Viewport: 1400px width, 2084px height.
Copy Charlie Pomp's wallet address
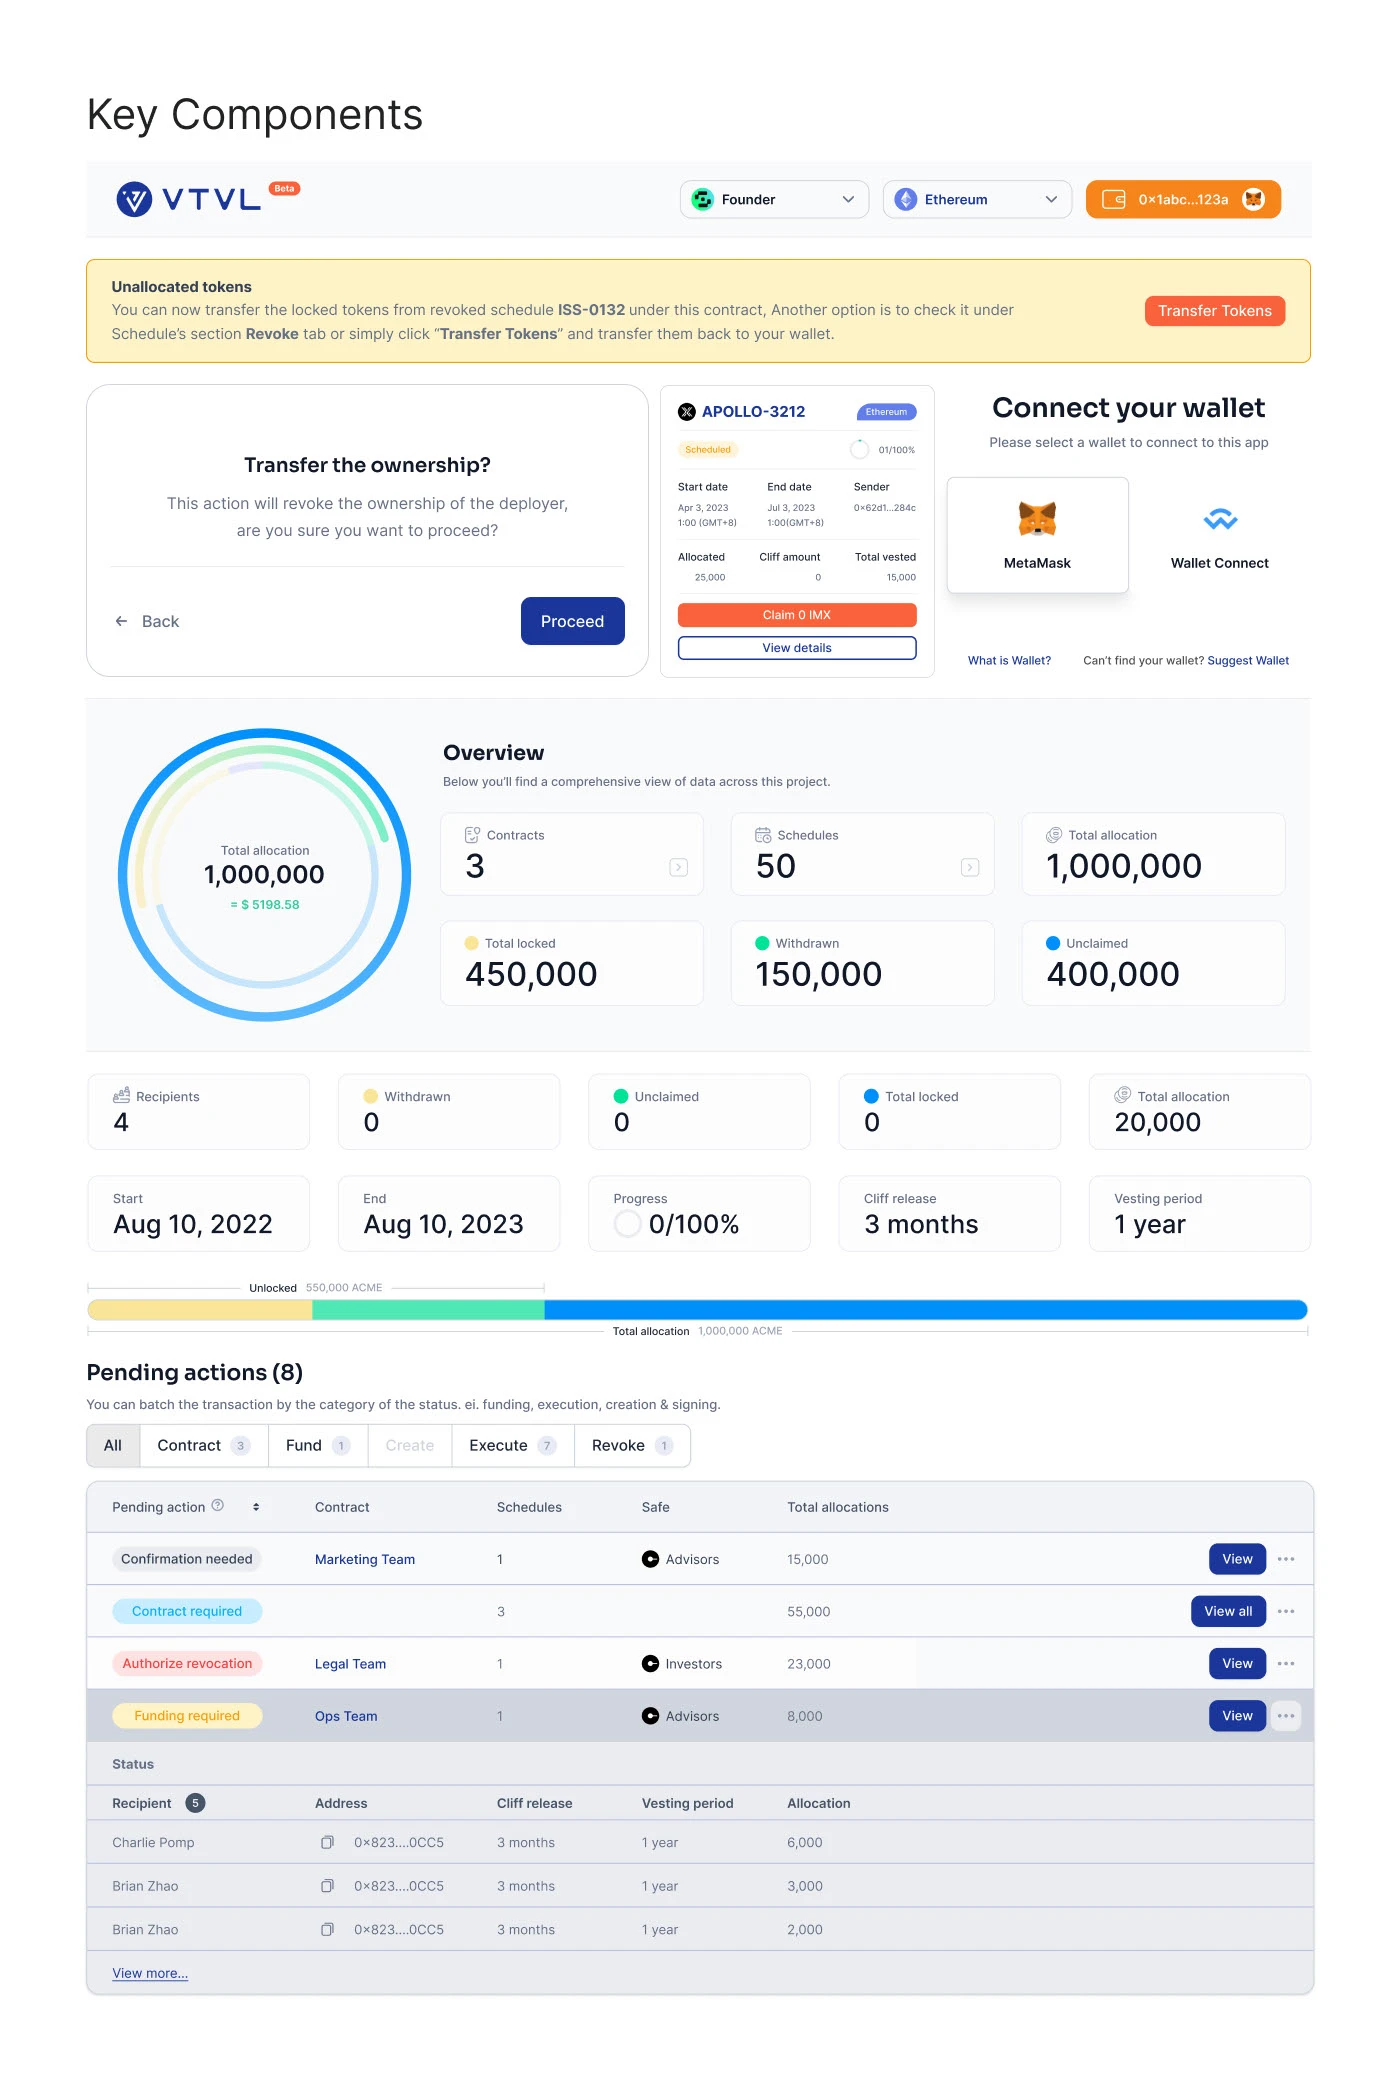point(327,1842)
